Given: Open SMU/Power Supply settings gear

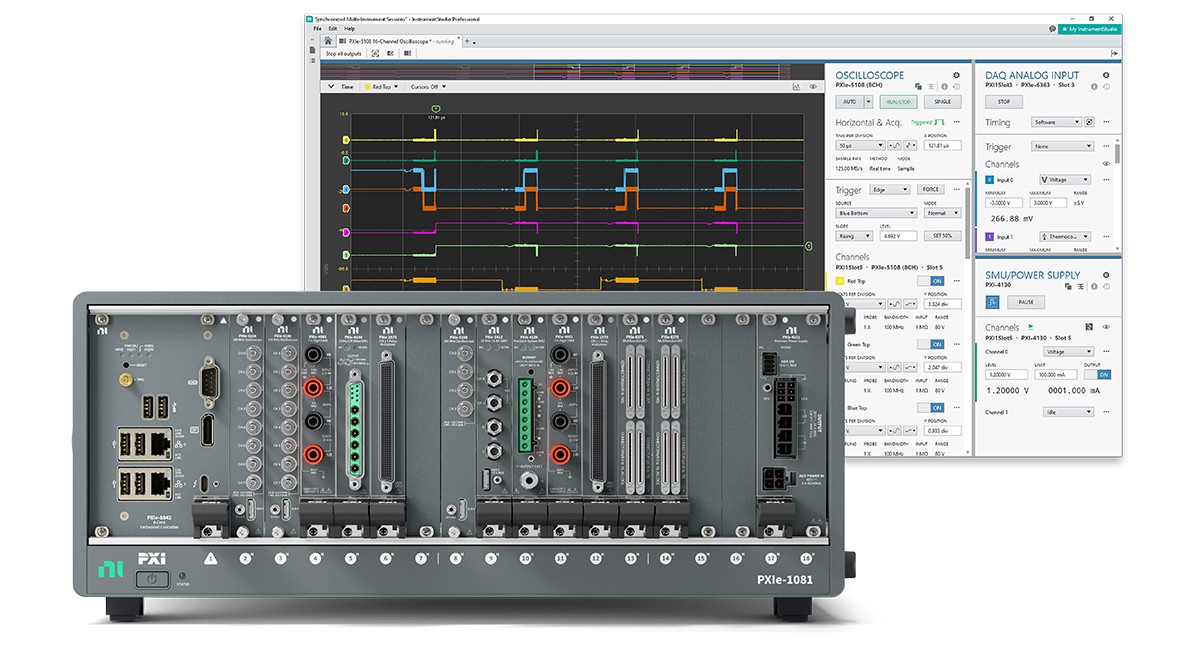Looking at the screenshot, I should (x=1106, y=275).
